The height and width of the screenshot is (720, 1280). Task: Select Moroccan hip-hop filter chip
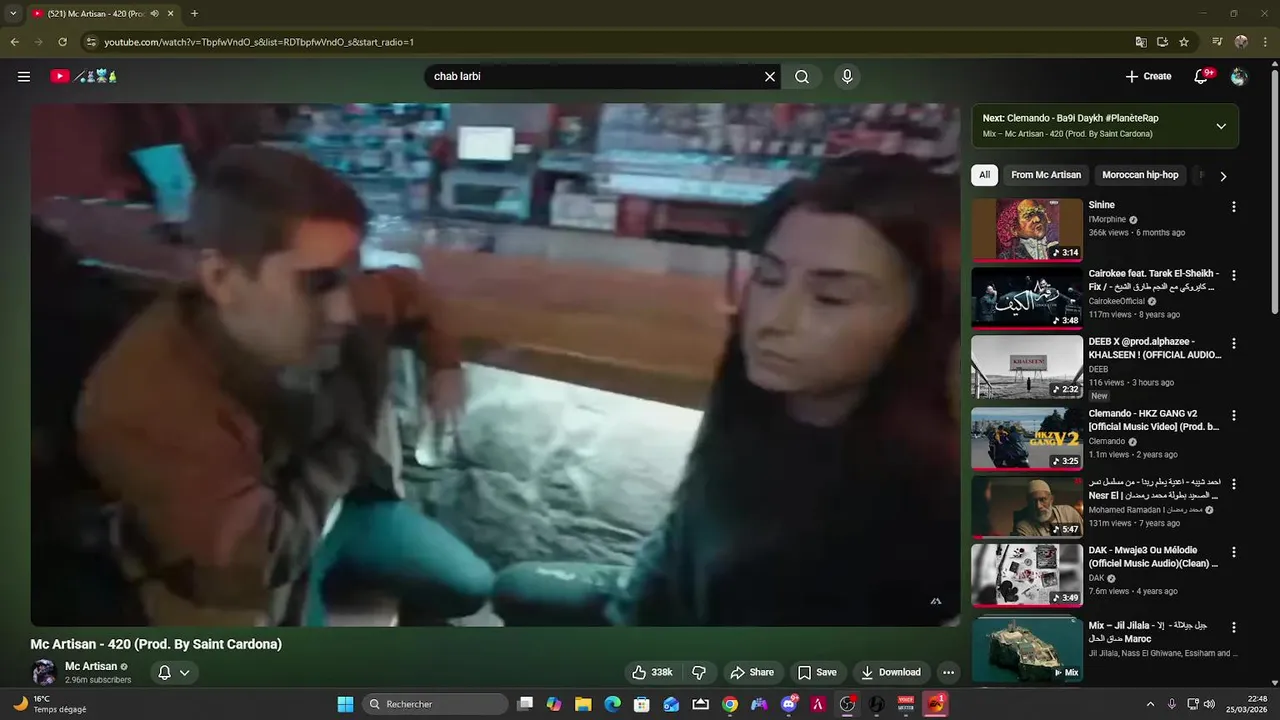(1140, 175)
